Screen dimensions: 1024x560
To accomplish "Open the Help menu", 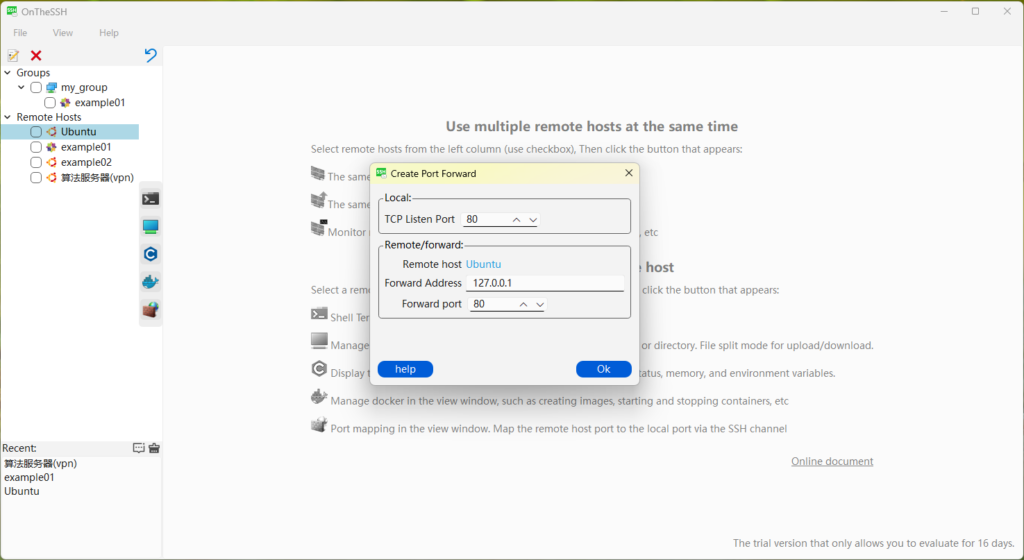I will click(x=109, y=33).
